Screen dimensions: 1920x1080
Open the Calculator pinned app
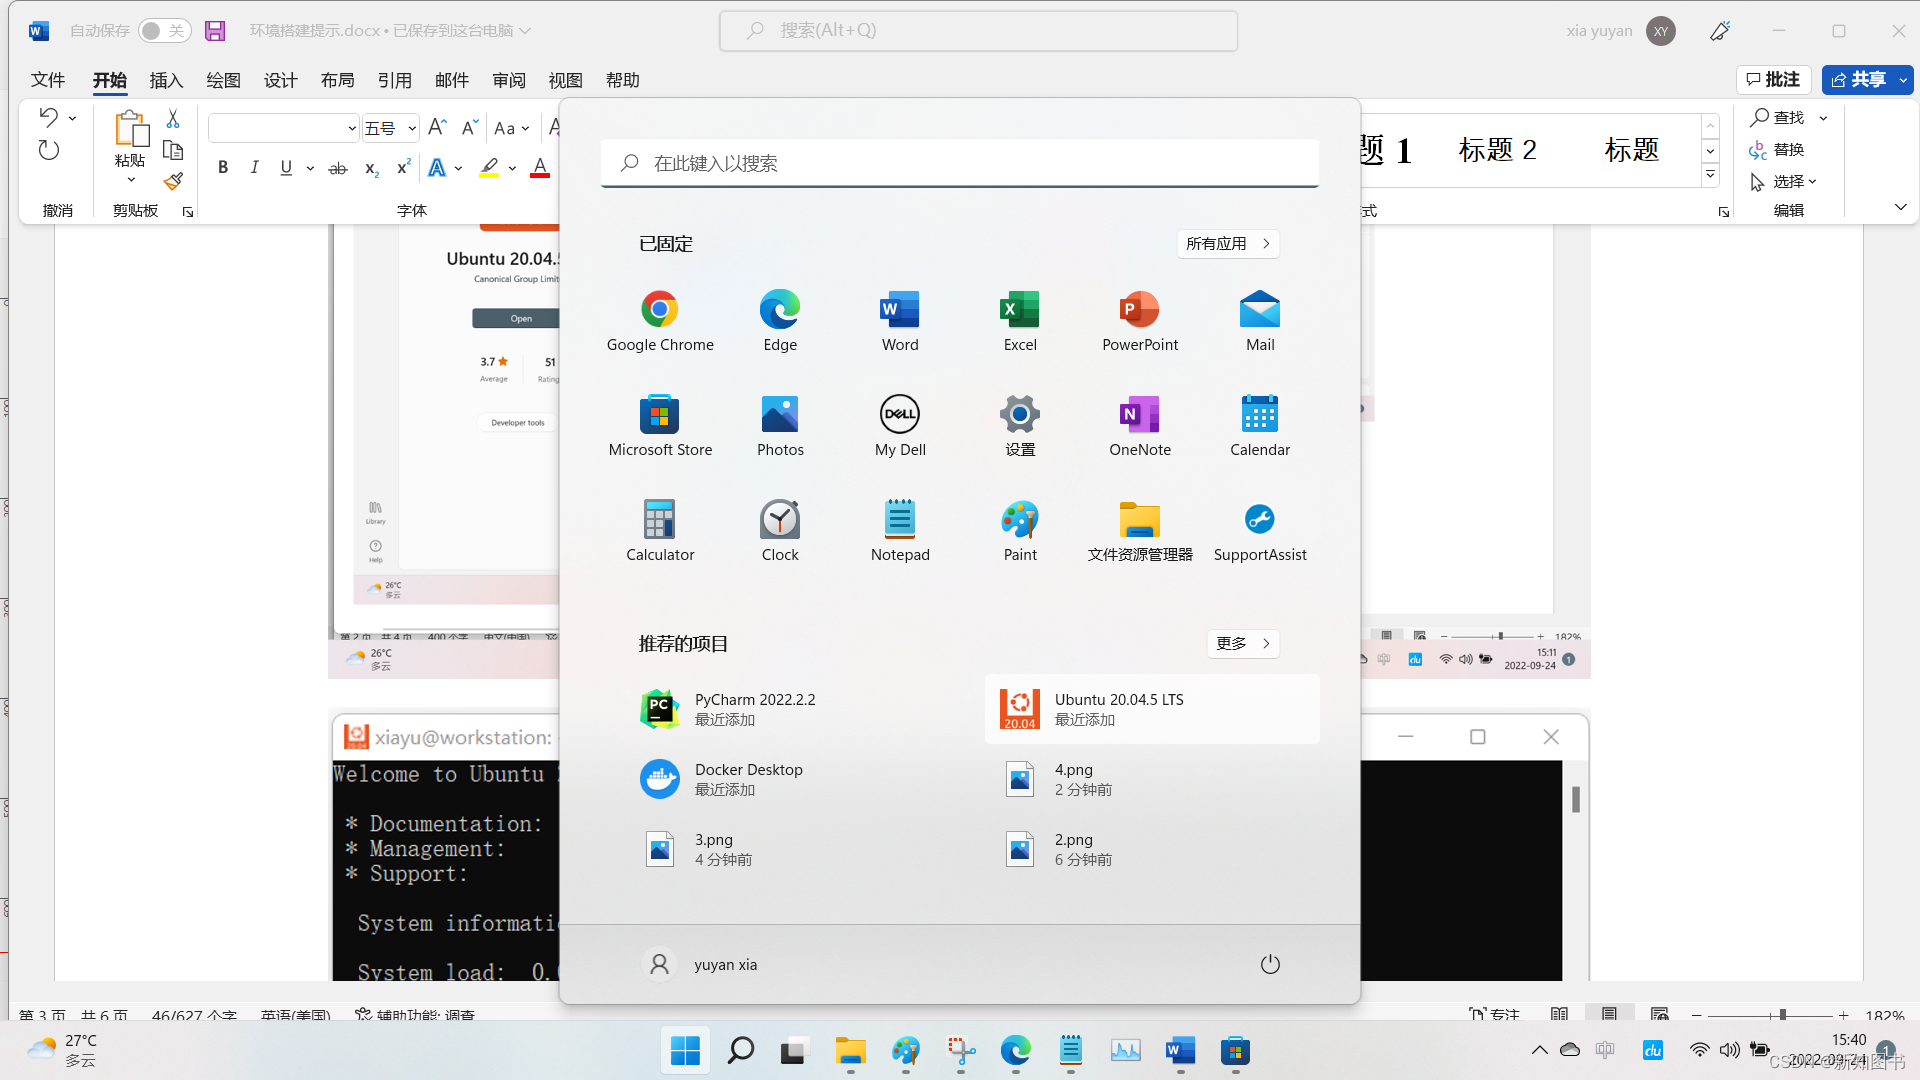pyautogui.click(x=660, y=528)
